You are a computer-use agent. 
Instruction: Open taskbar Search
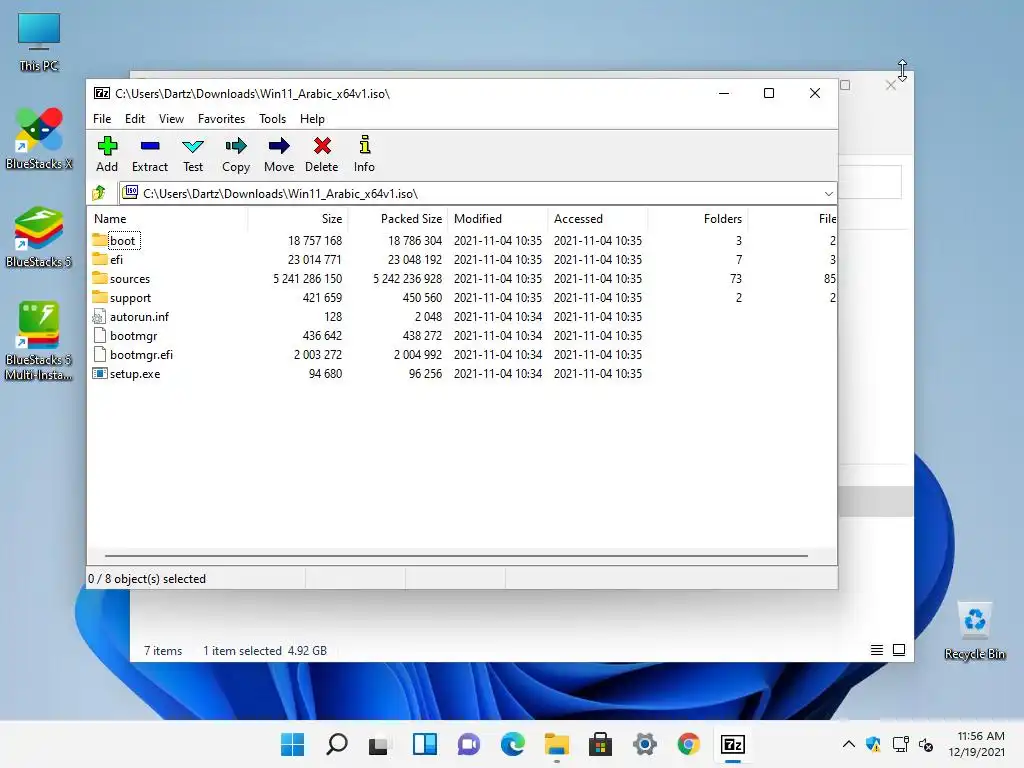point(337,744)
